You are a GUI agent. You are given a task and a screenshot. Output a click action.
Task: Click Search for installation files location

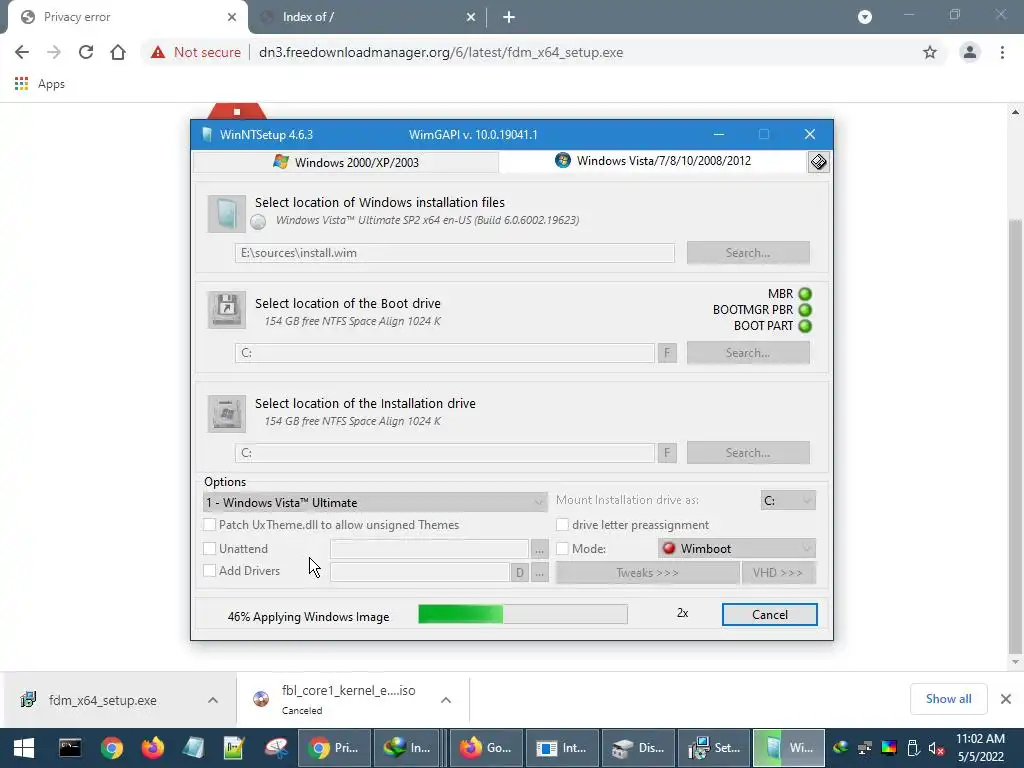tap(748, 253)
